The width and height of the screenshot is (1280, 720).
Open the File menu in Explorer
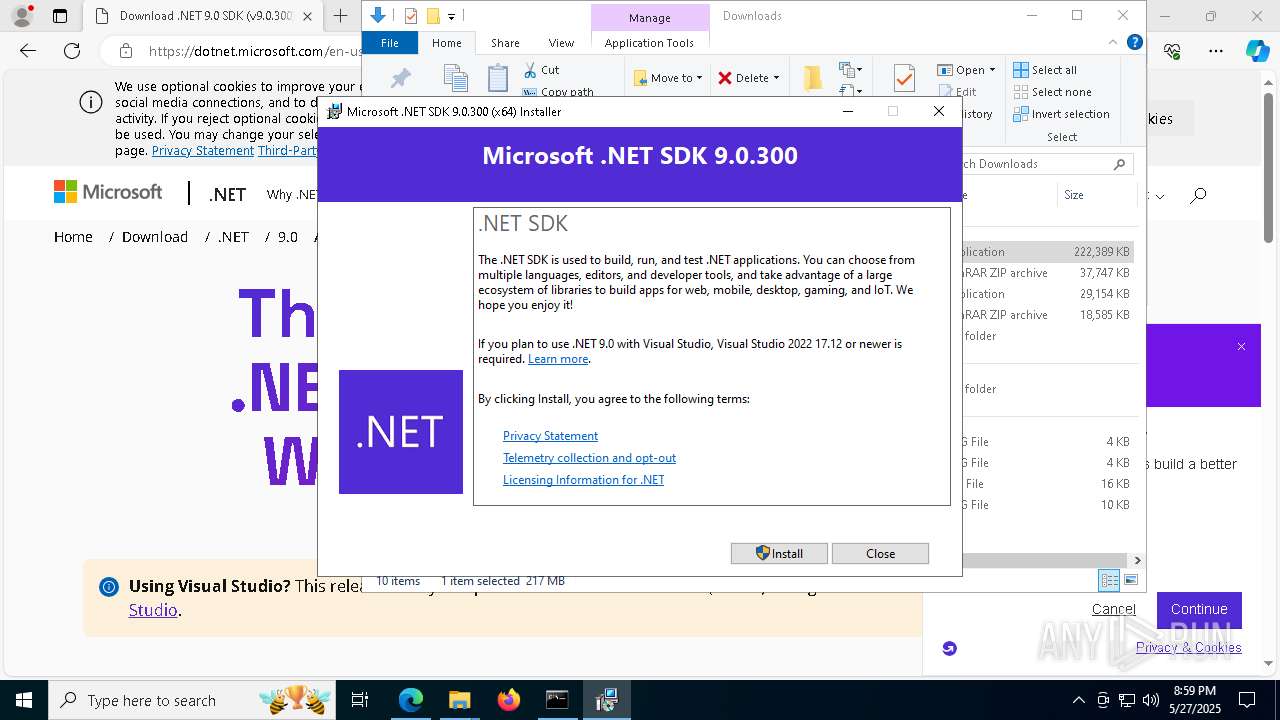point(390,43)
